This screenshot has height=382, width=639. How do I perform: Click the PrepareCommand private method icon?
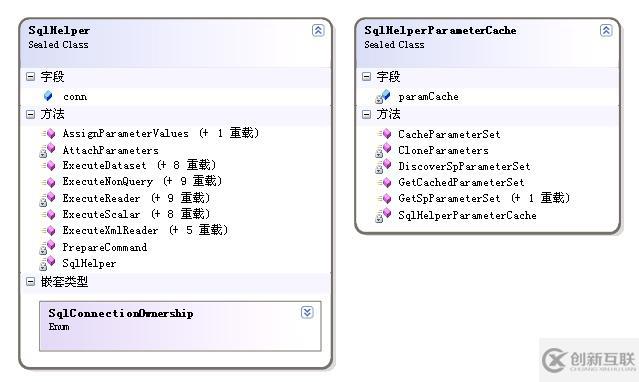[x=47, y=247]
